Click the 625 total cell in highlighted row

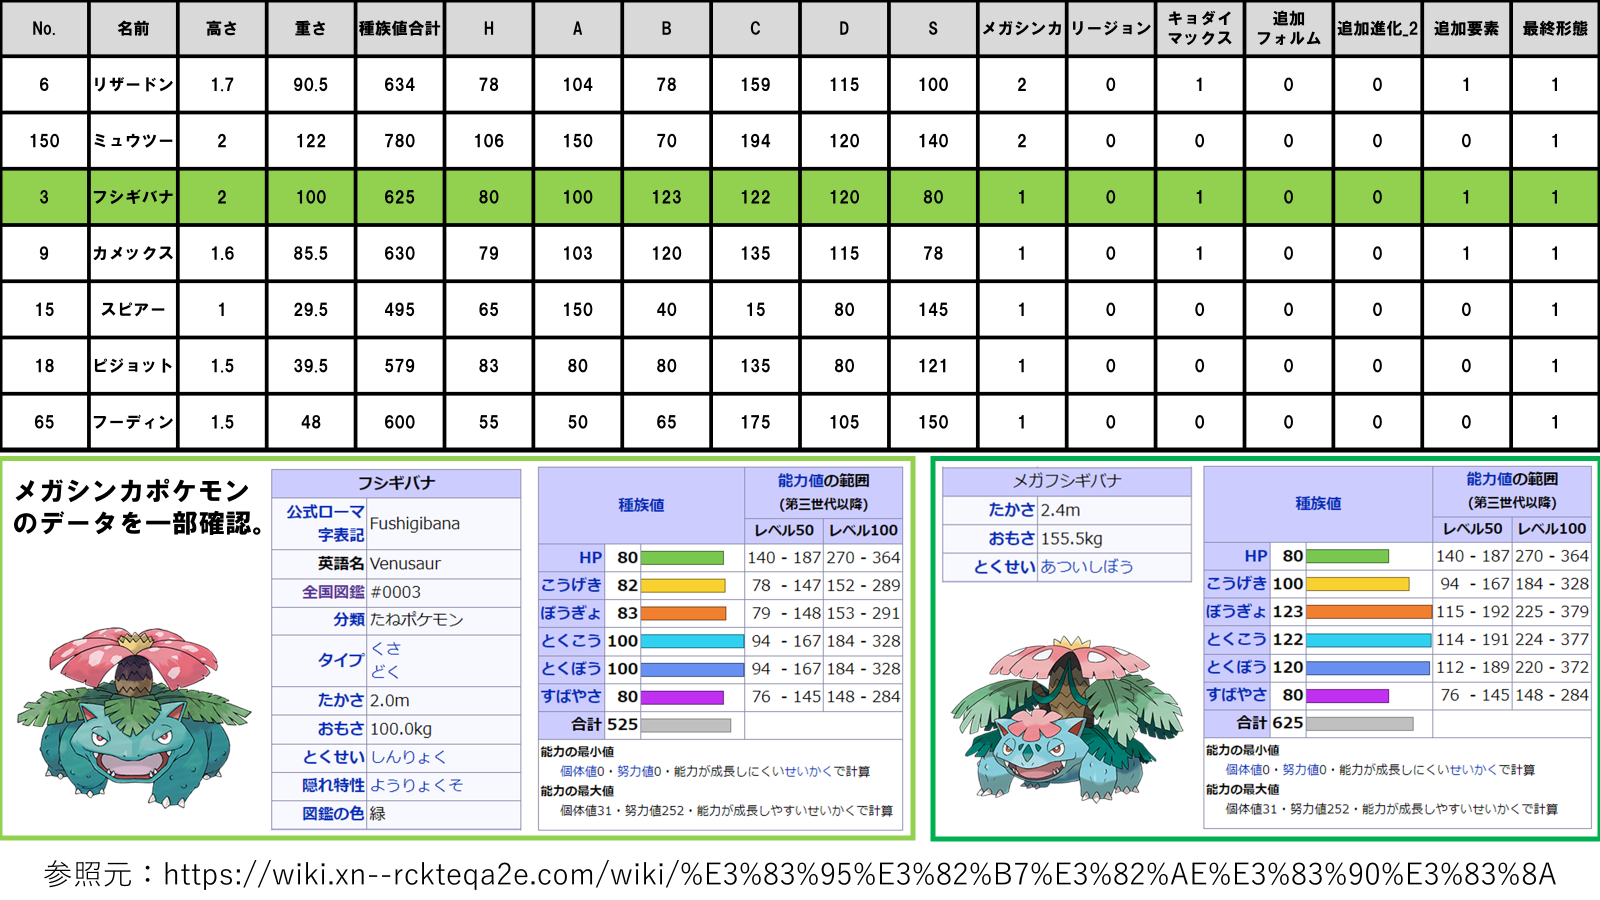point(400,197)
